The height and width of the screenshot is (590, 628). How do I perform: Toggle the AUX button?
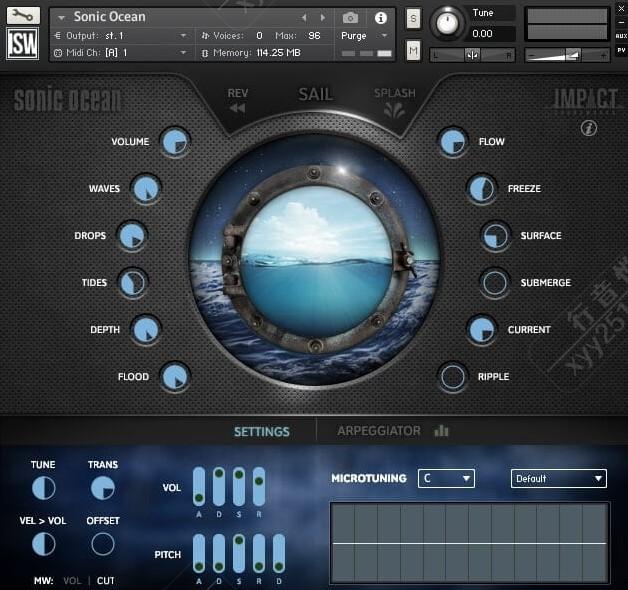point(621,36)
